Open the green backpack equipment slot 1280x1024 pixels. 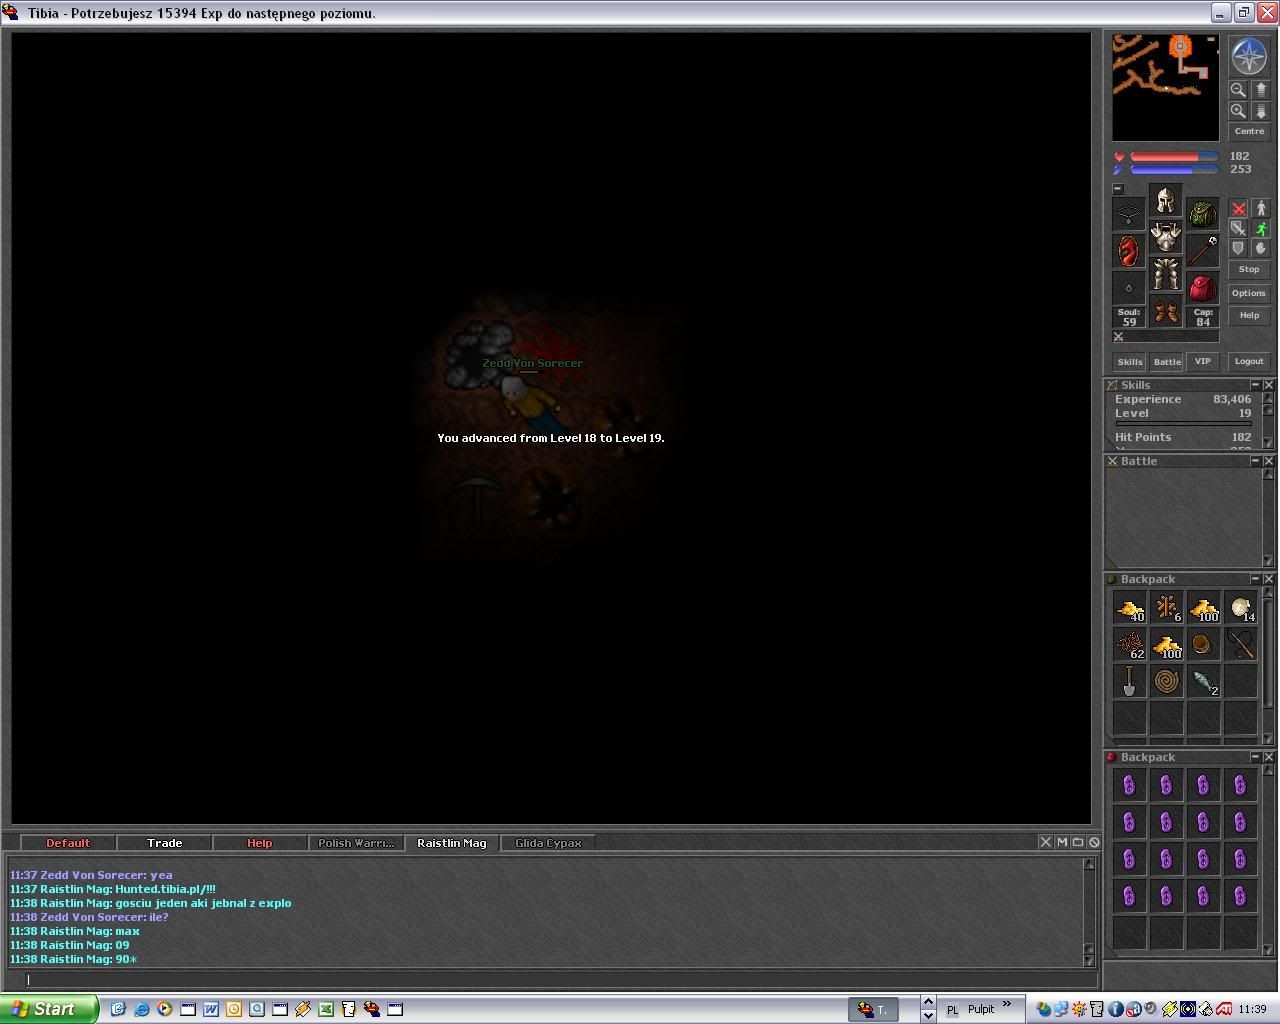[1203, 214]
